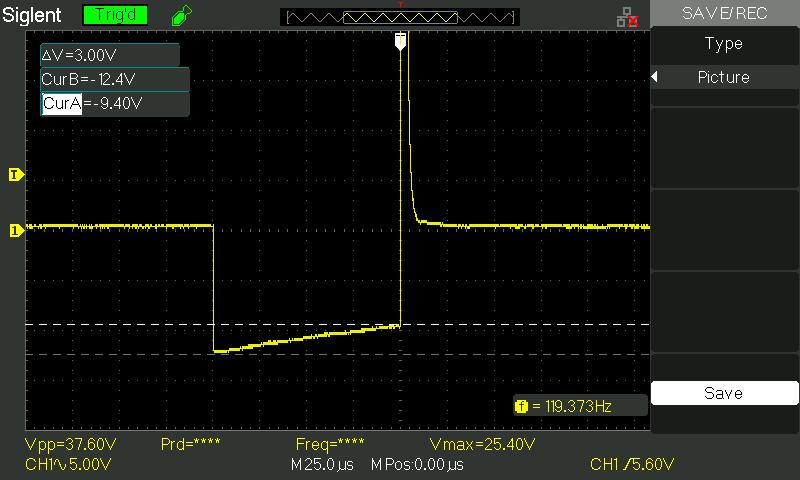Expand the Picture type selector arrow
Viewport: 800px width, 480px height.
coord(655,78)
